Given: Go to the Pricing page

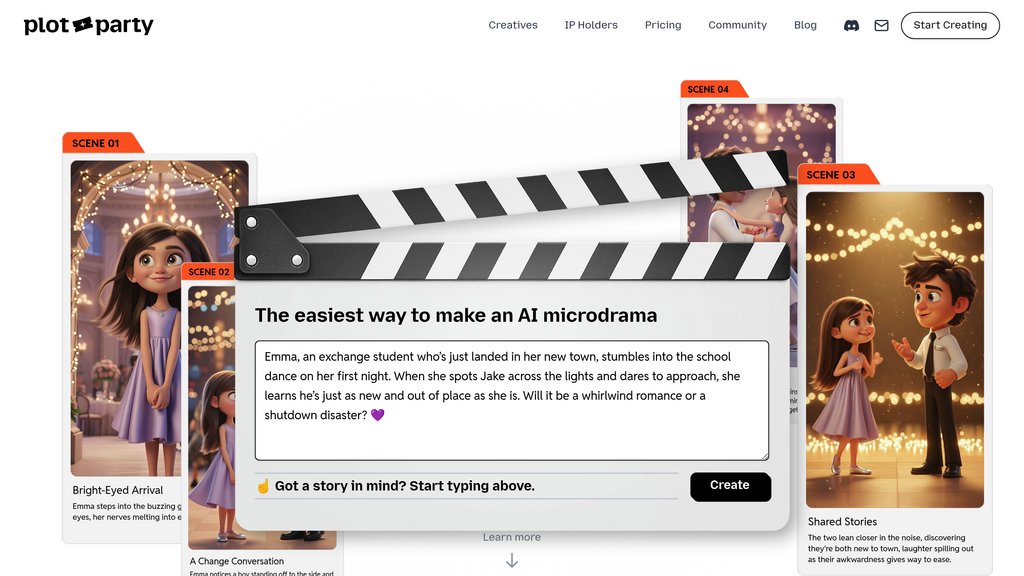Looking at the screenshot, I should click(663, 25).
